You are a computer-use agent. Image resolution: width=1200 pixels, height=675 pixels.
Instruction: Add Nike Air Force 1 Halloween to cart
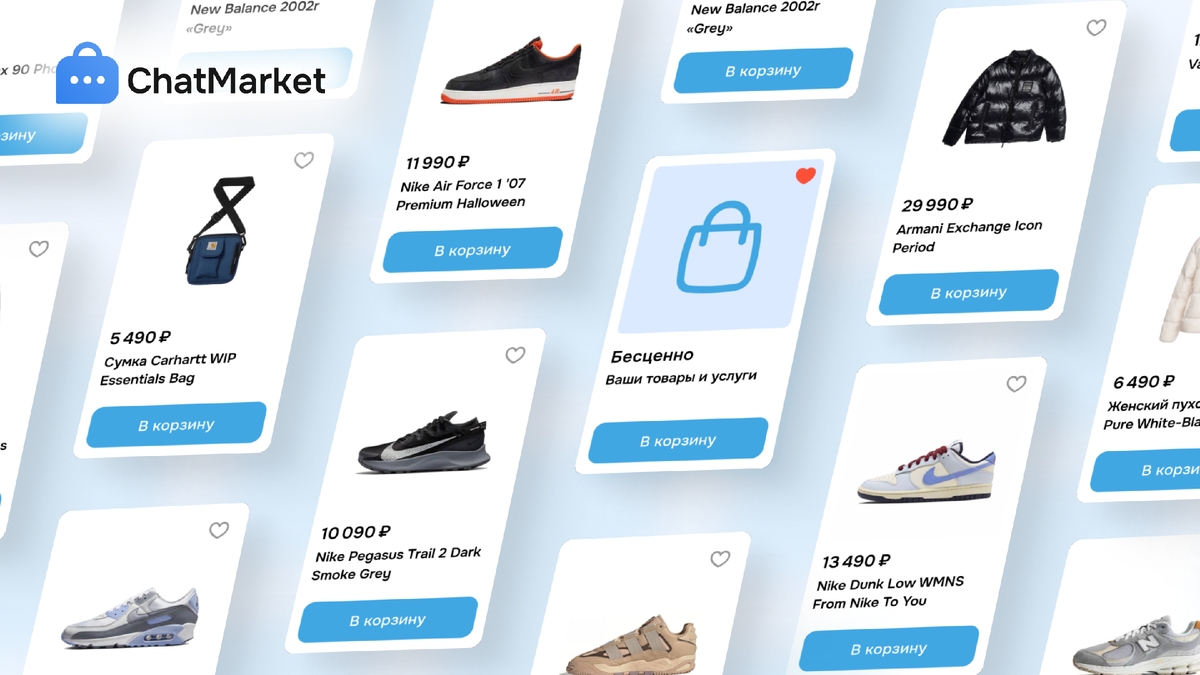(x=473, y=250)
